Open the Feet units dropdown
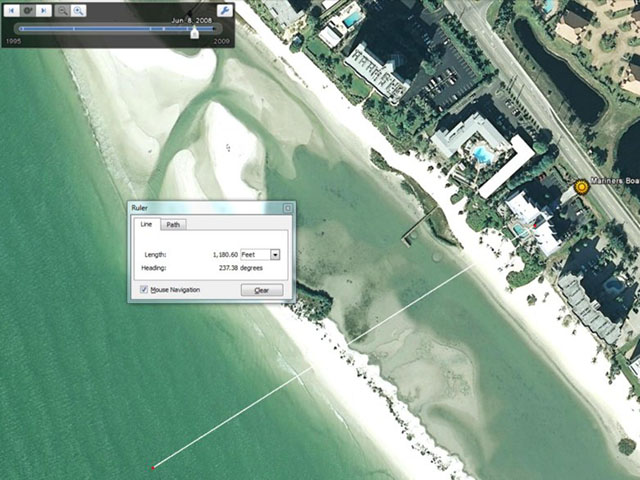Screen dimensions: 640x480 tap(275, 255)
